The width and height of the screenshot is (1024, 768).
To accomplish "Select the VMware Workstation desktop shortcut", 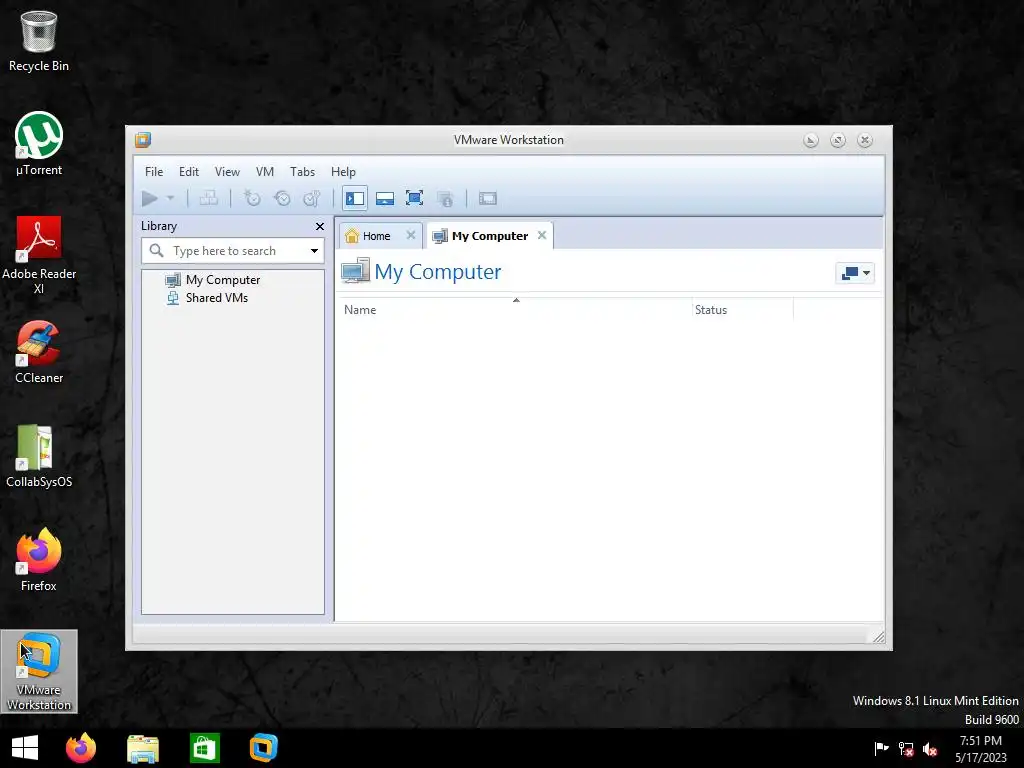I will pyautogui.click(x=39, y=671).
